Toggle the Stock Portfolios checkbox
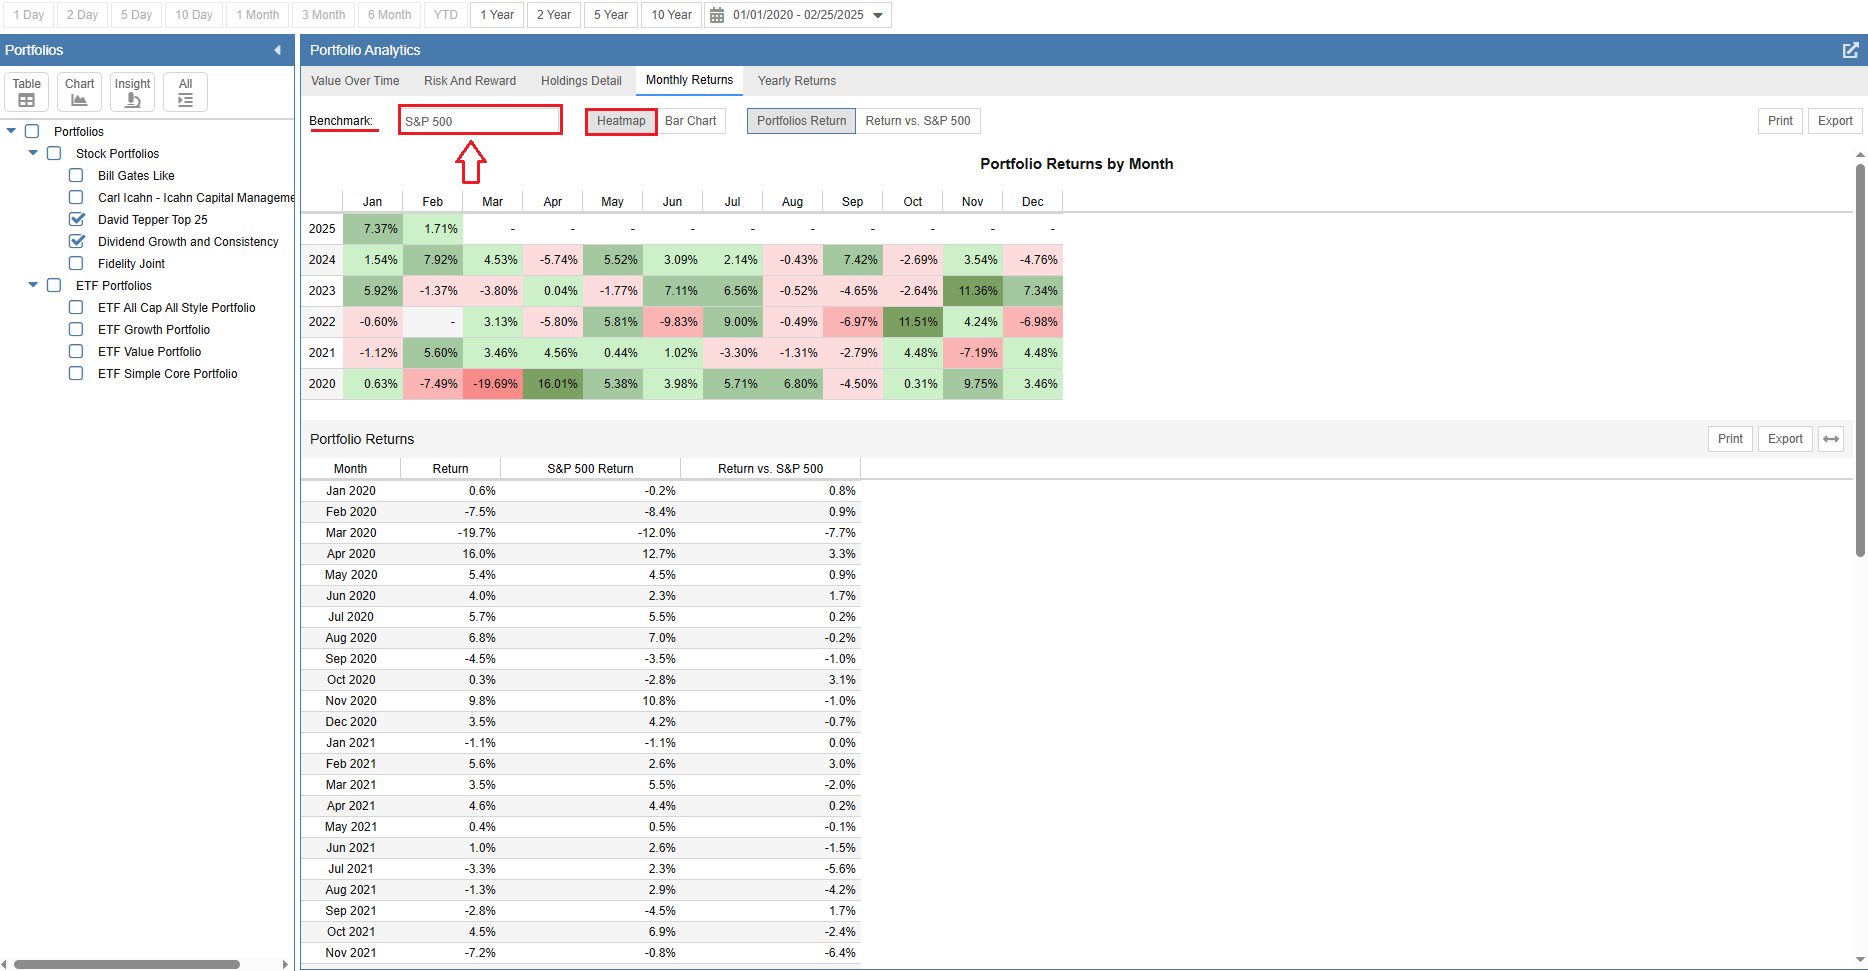The image size is (1868, 971). [x=54, y=153]
